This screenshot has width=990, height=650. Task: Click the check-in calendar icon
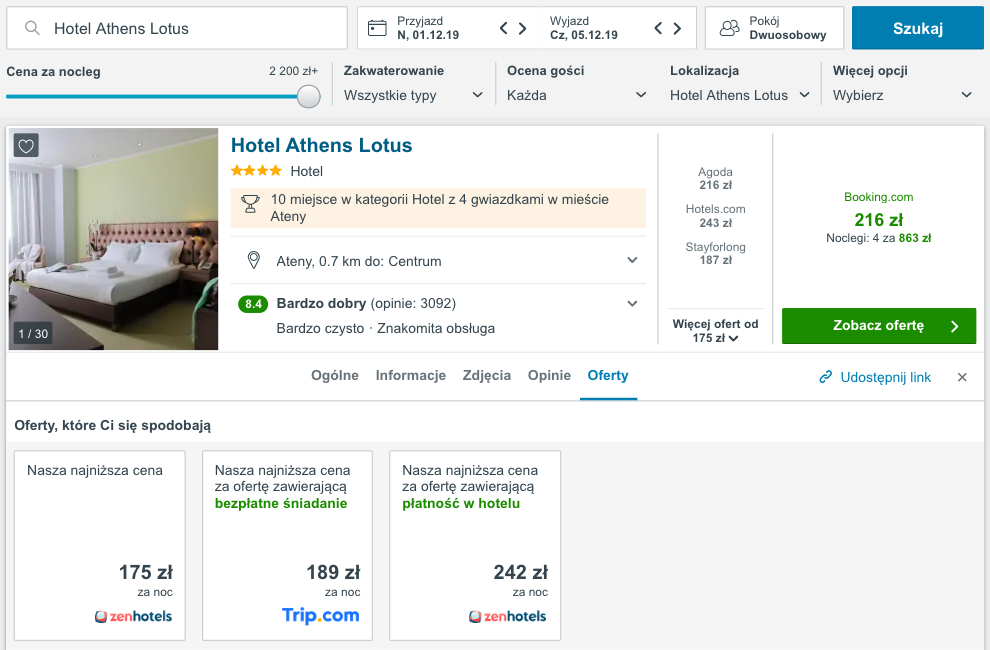click(x=377, y=28)
